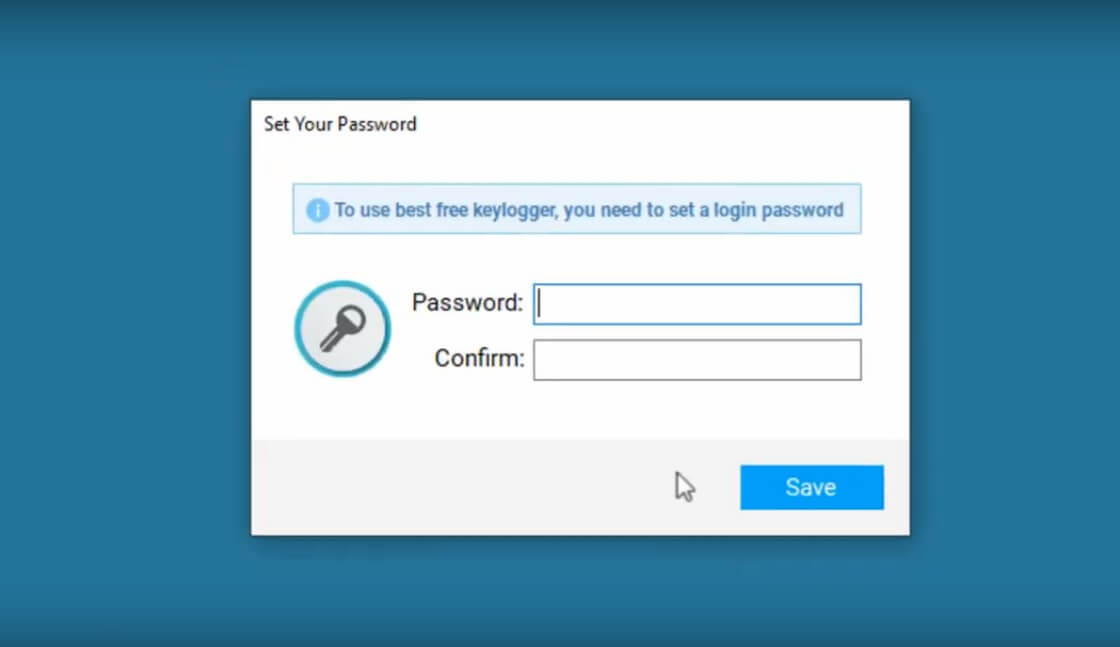
Task: Click the round key icon
Action: click(343, 328)
